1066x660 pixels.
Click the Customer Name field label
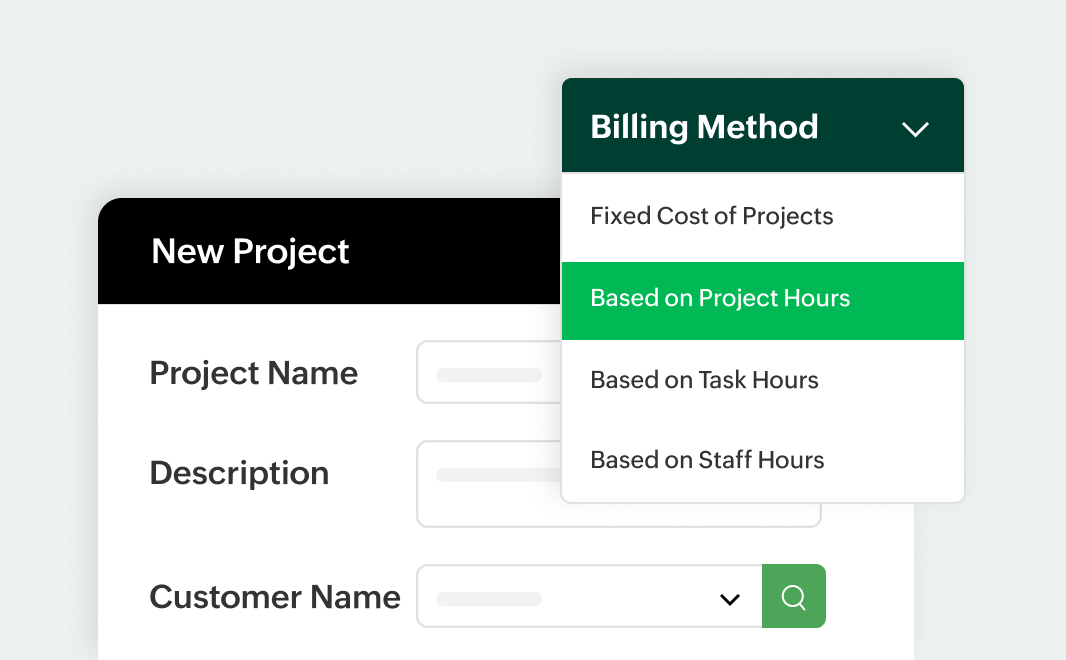(x=275, y=597)
